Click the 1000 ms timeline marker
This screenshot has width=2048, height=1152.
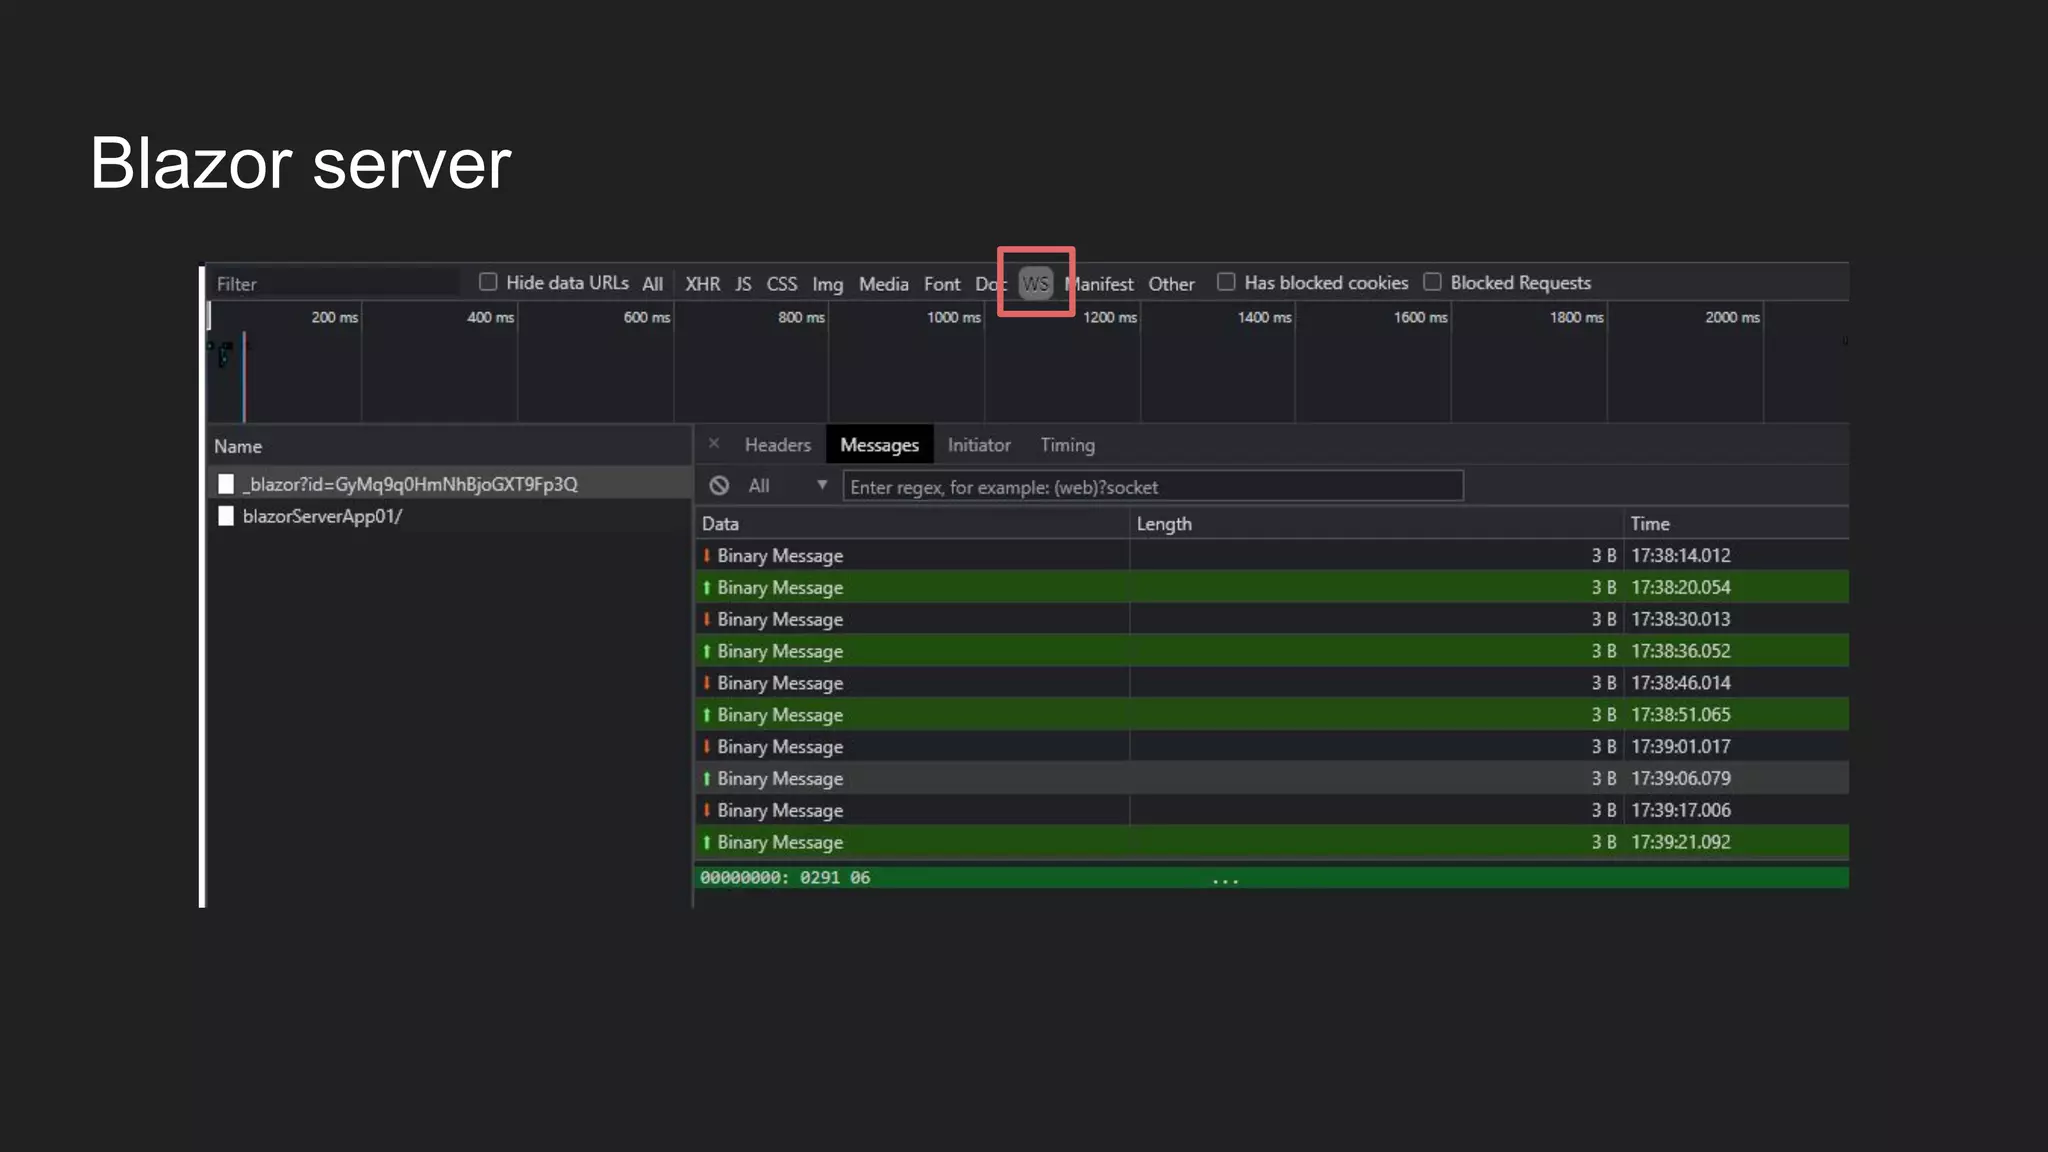pyautogui.click(x=953, y=317)
